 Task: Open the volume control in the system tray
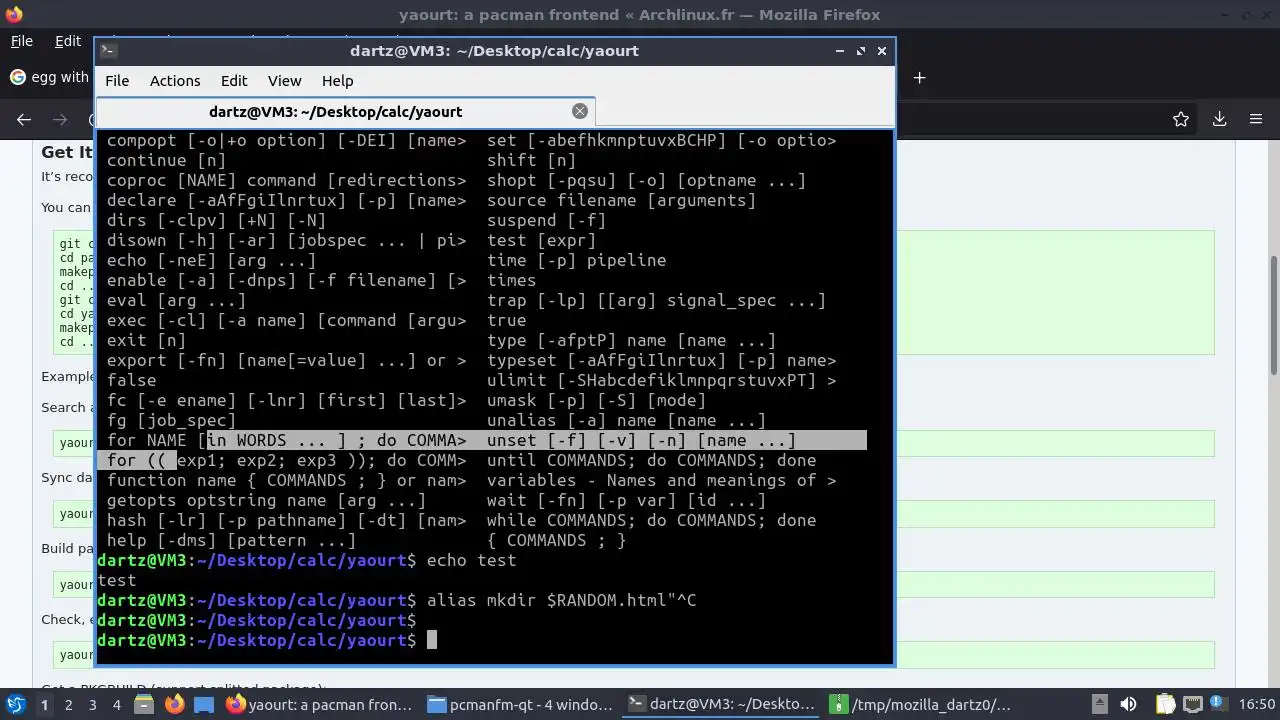point(1128,705)
